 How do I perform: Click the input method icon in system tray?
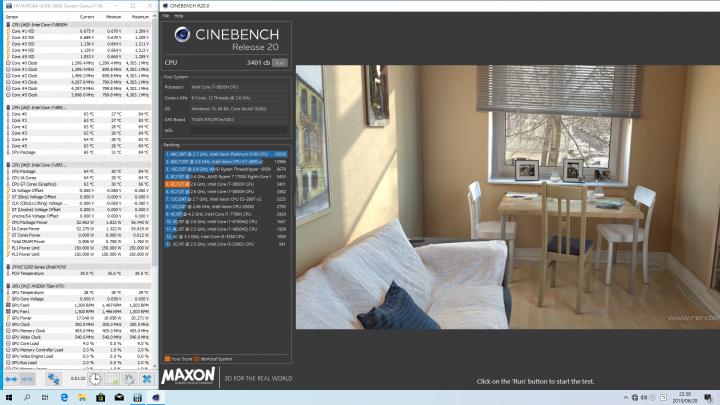coord(664,398)
